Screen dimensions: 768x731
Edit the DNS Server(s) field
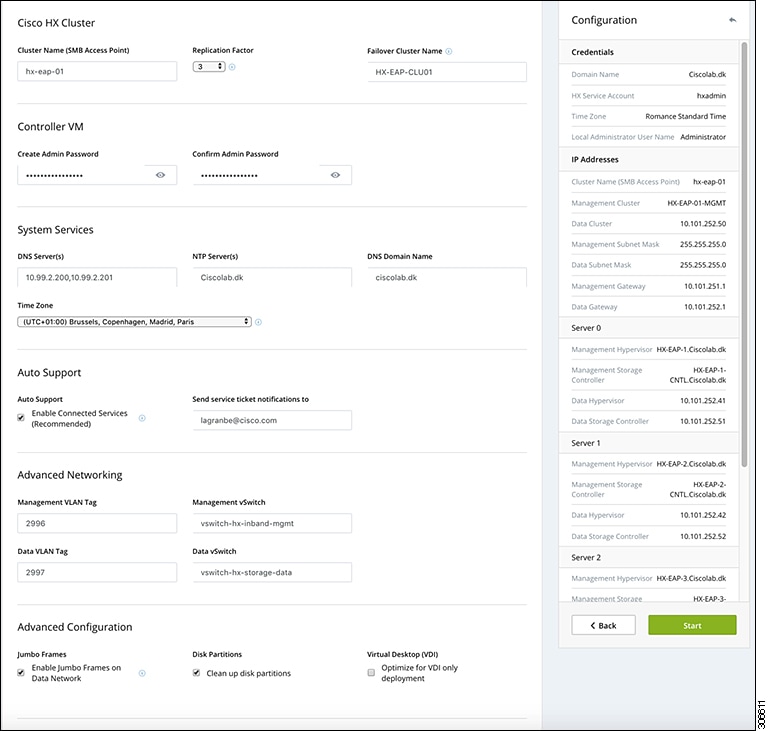tap(97, 277)
